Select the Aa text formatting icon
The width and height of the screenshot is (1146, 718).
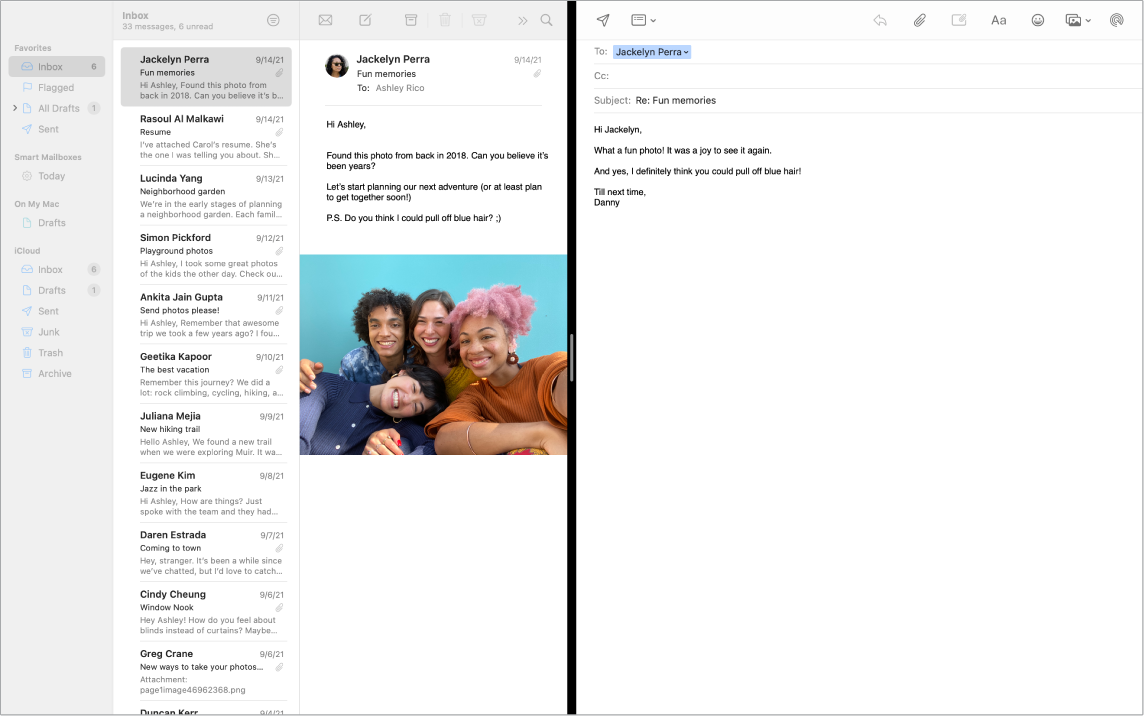(998, 19)
